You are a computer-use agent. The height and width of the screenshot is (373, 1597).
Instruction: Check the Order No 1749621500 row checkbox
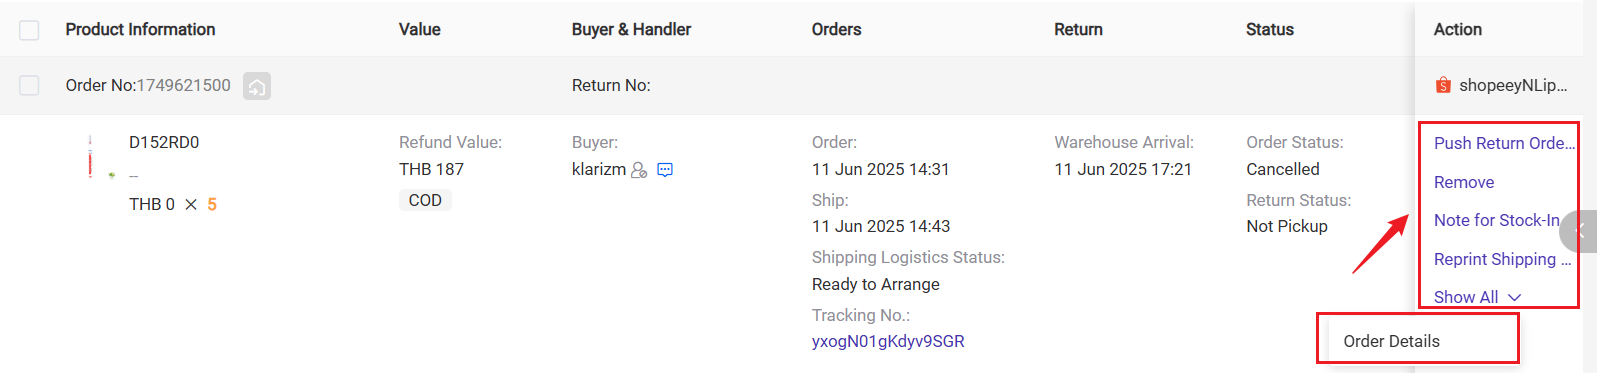pos(30,86)
